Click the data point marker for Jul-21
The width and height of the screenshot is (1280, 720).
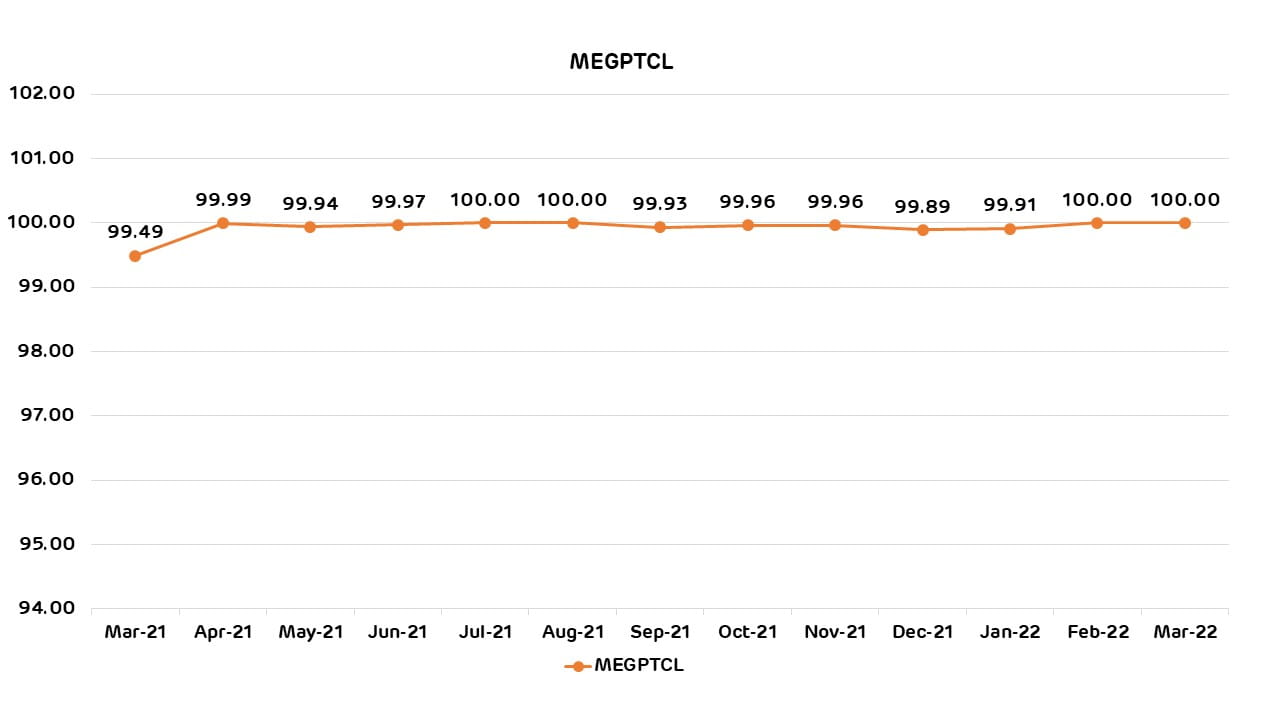point(485,223)
